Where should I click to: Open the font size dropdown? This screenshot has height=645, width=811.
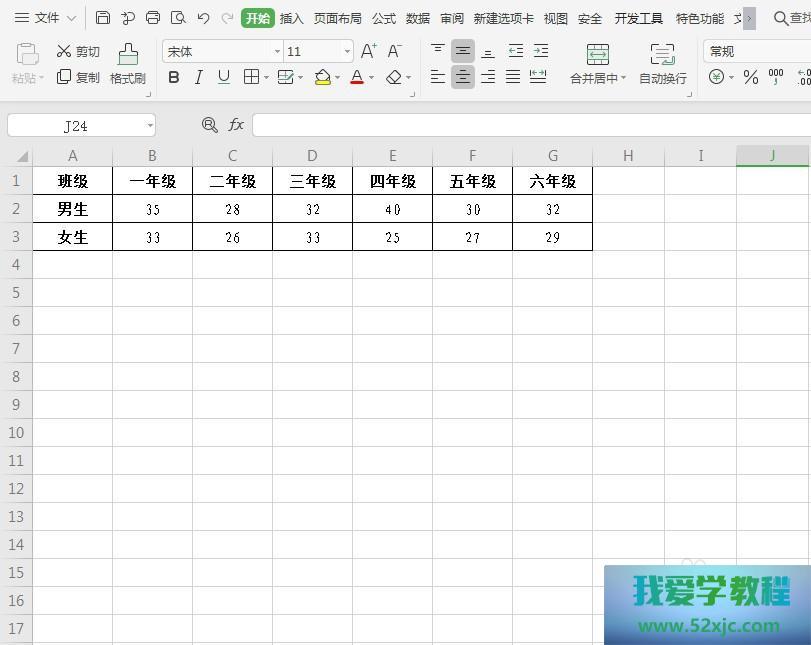(347, 51)
